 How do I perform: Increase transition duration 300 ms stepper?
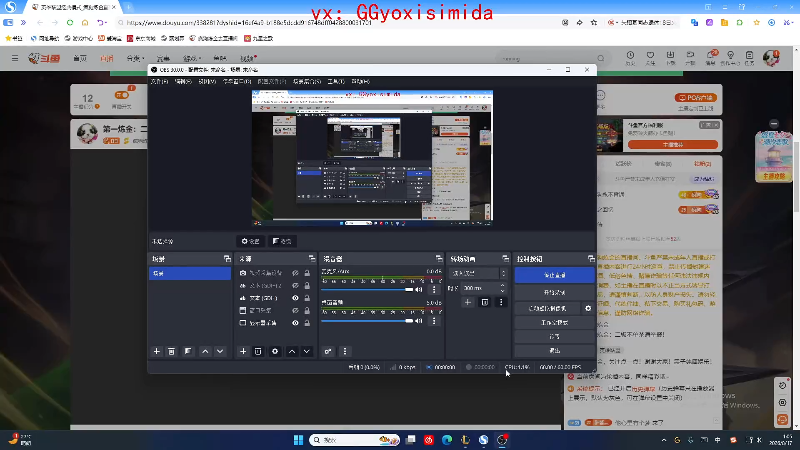503,286
